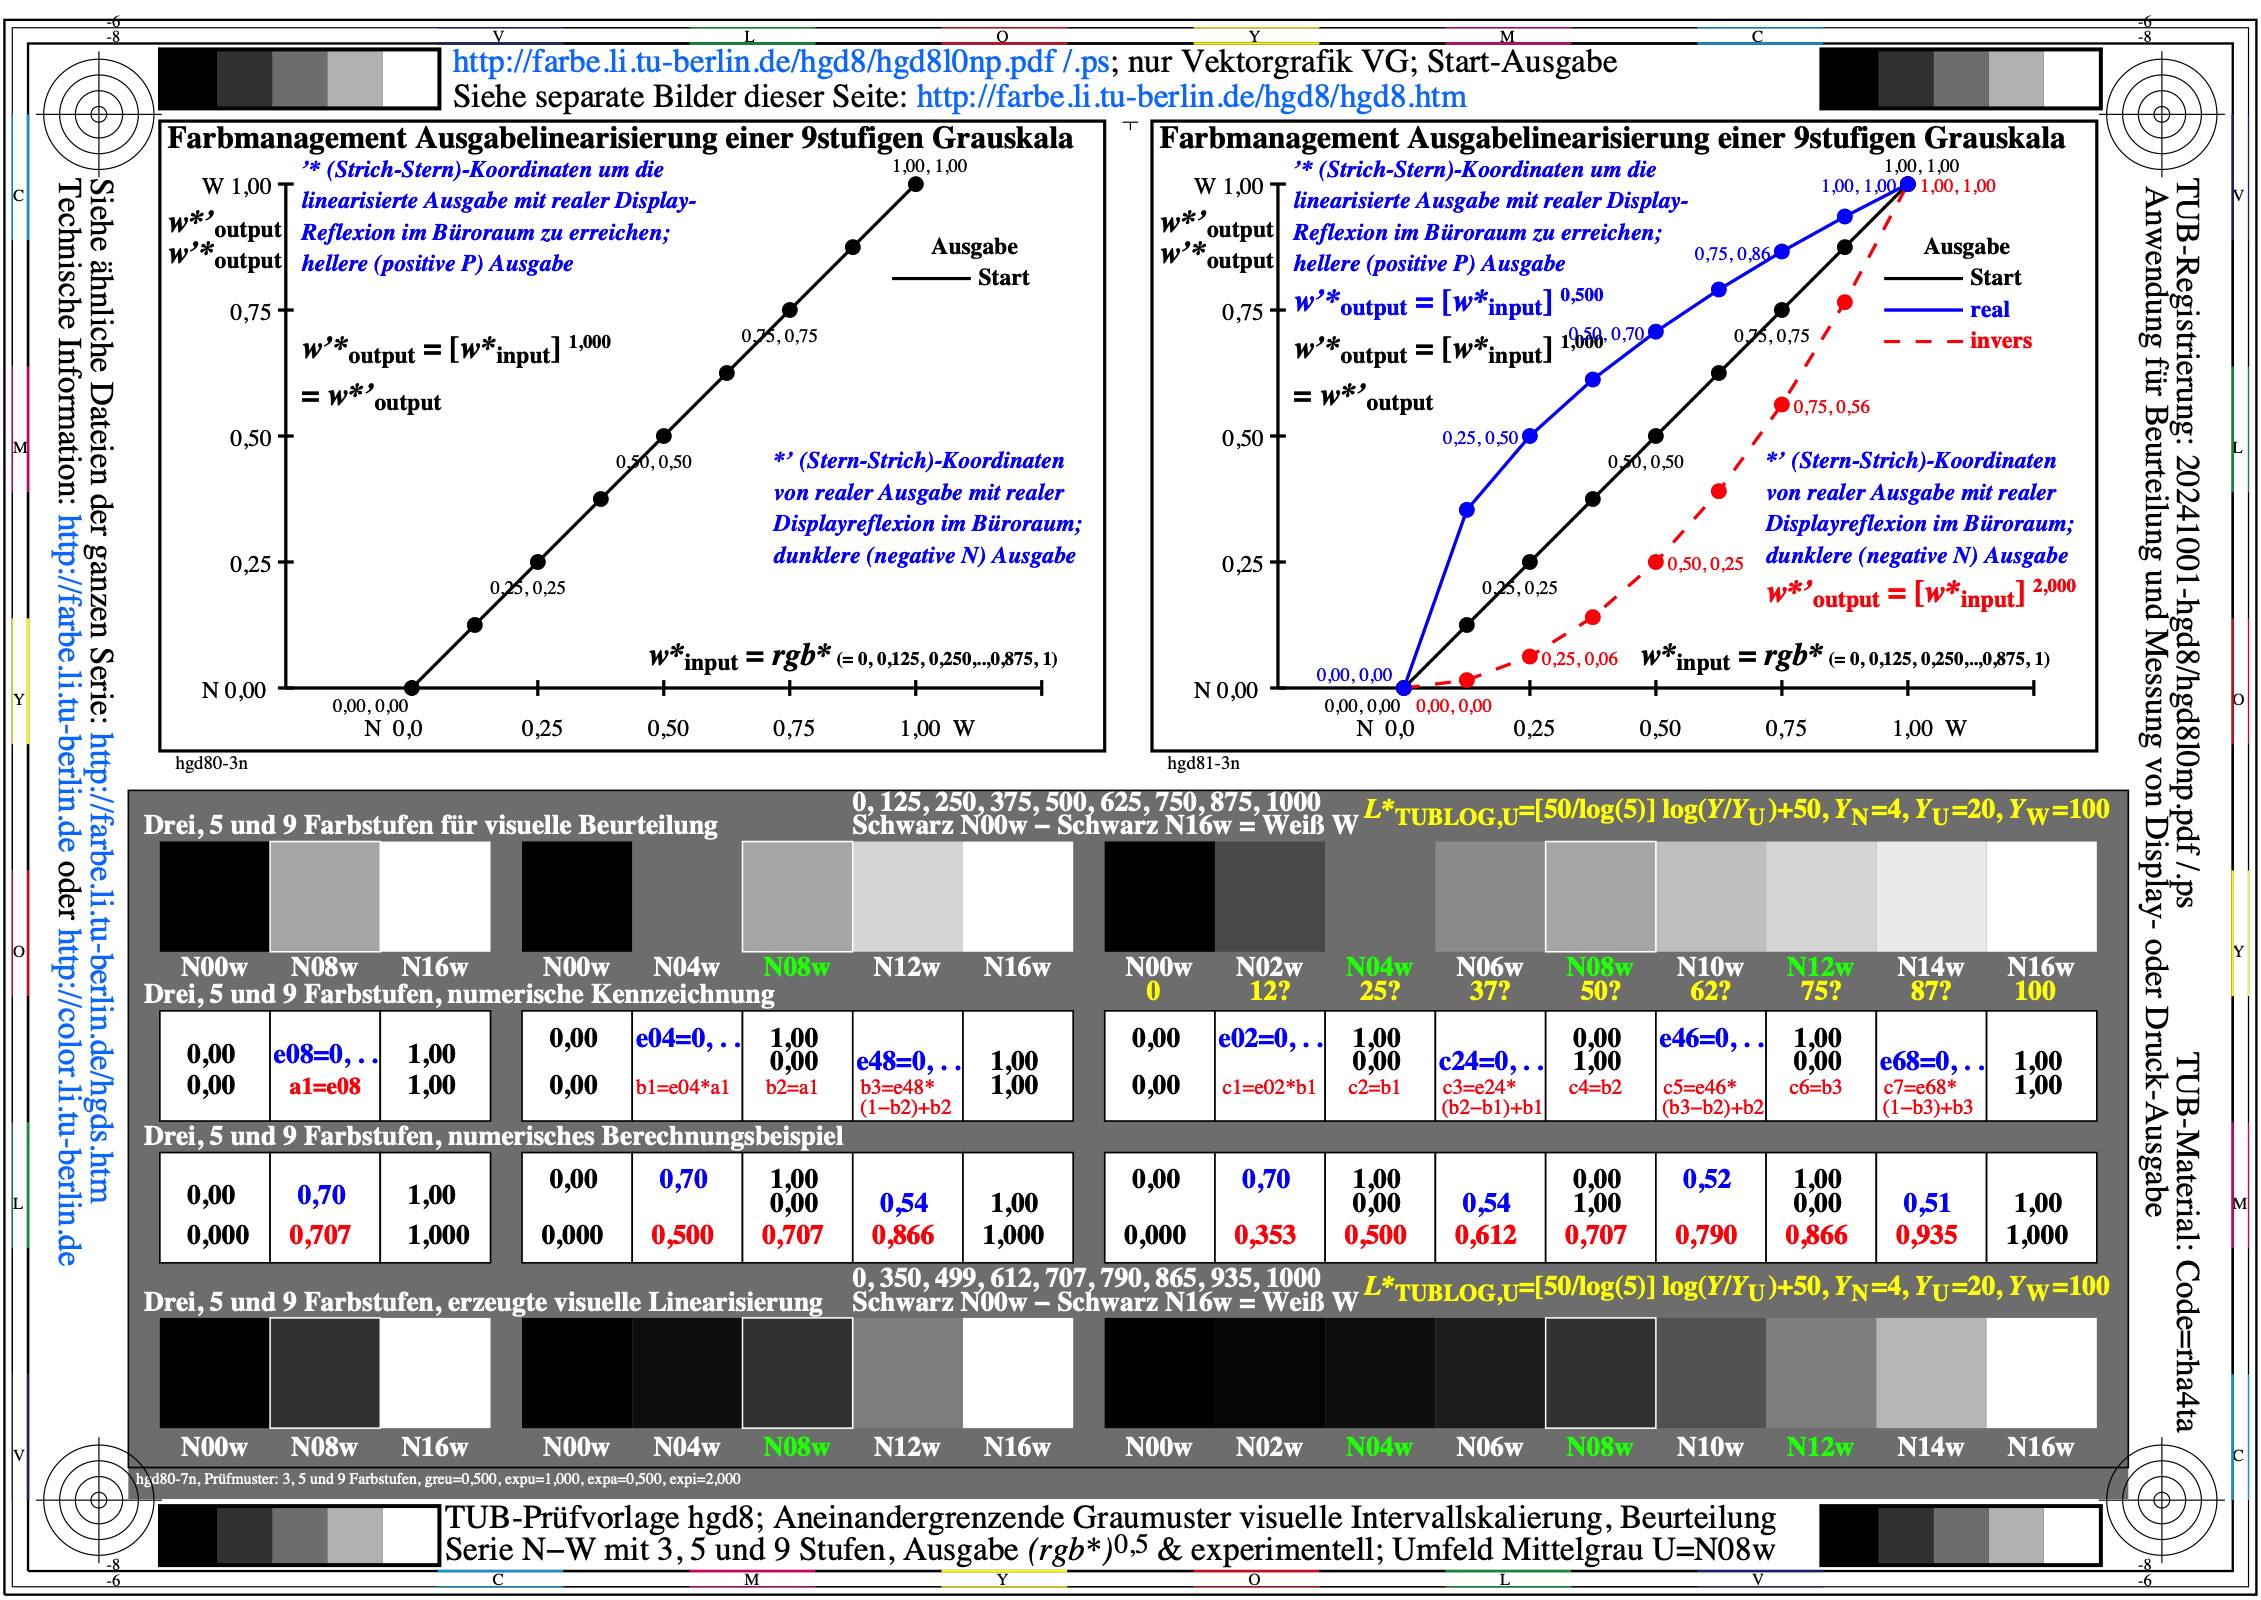
Task: Click footer note starting hgd80-7n, Prüfmuster
Action: click(438, 1479)
